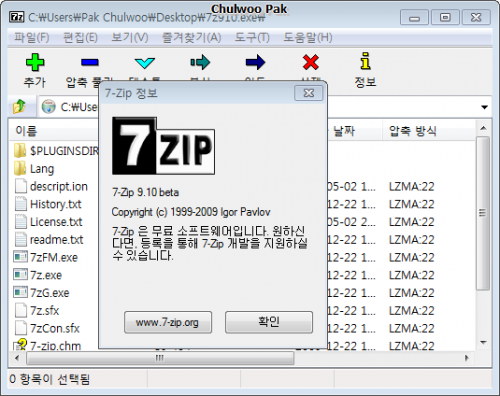Screen dimensions: 500x396
Task: Select the License.txt file name
Action: click(x=56, y=222)
